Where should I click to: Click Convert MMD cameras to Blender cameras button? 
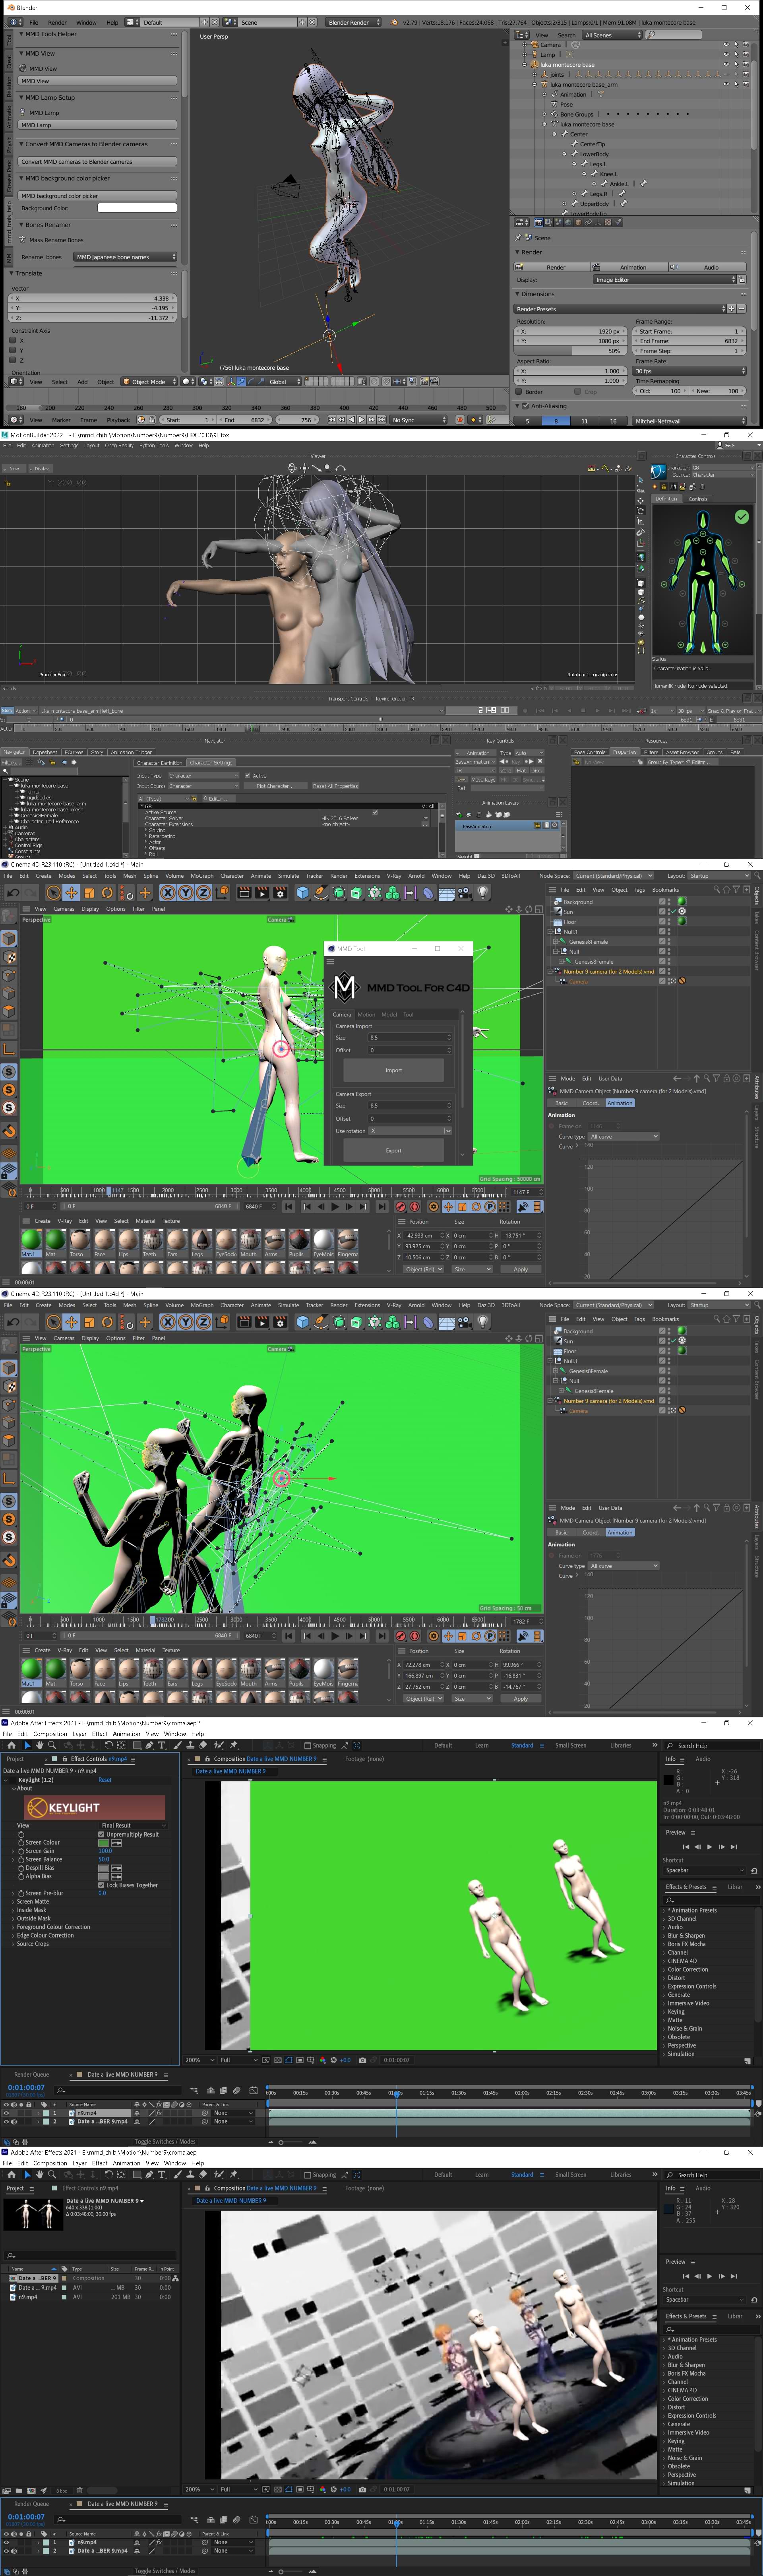(x=97, y=161)
